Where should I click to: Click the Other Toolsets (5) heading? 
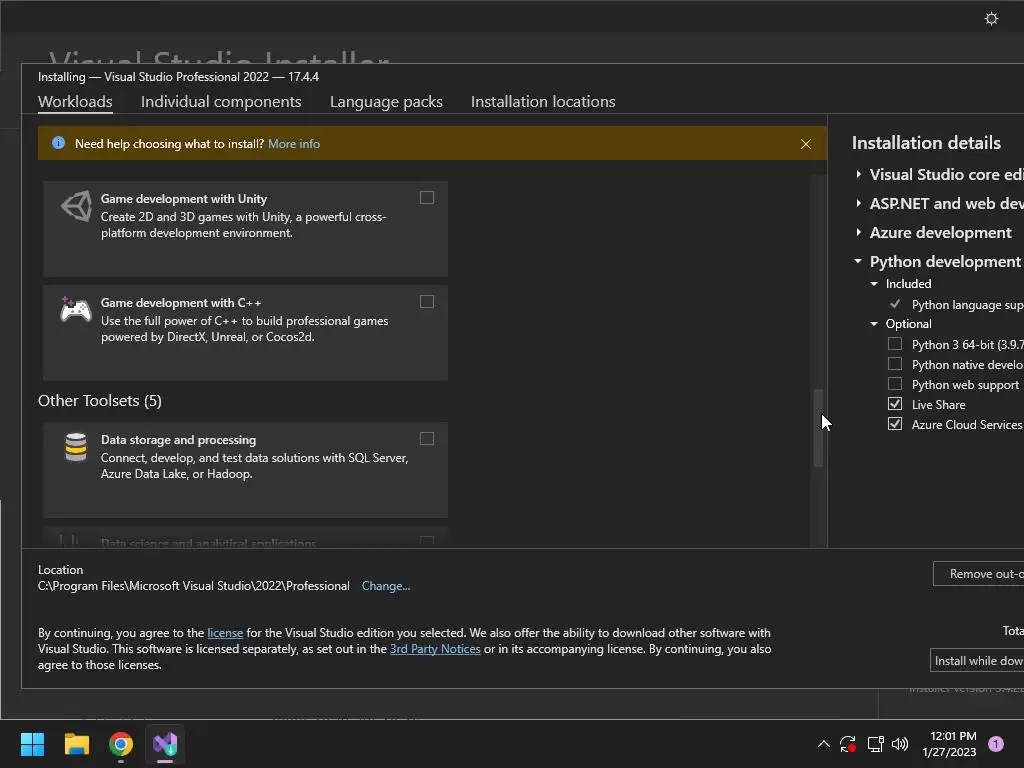(100, 400)
